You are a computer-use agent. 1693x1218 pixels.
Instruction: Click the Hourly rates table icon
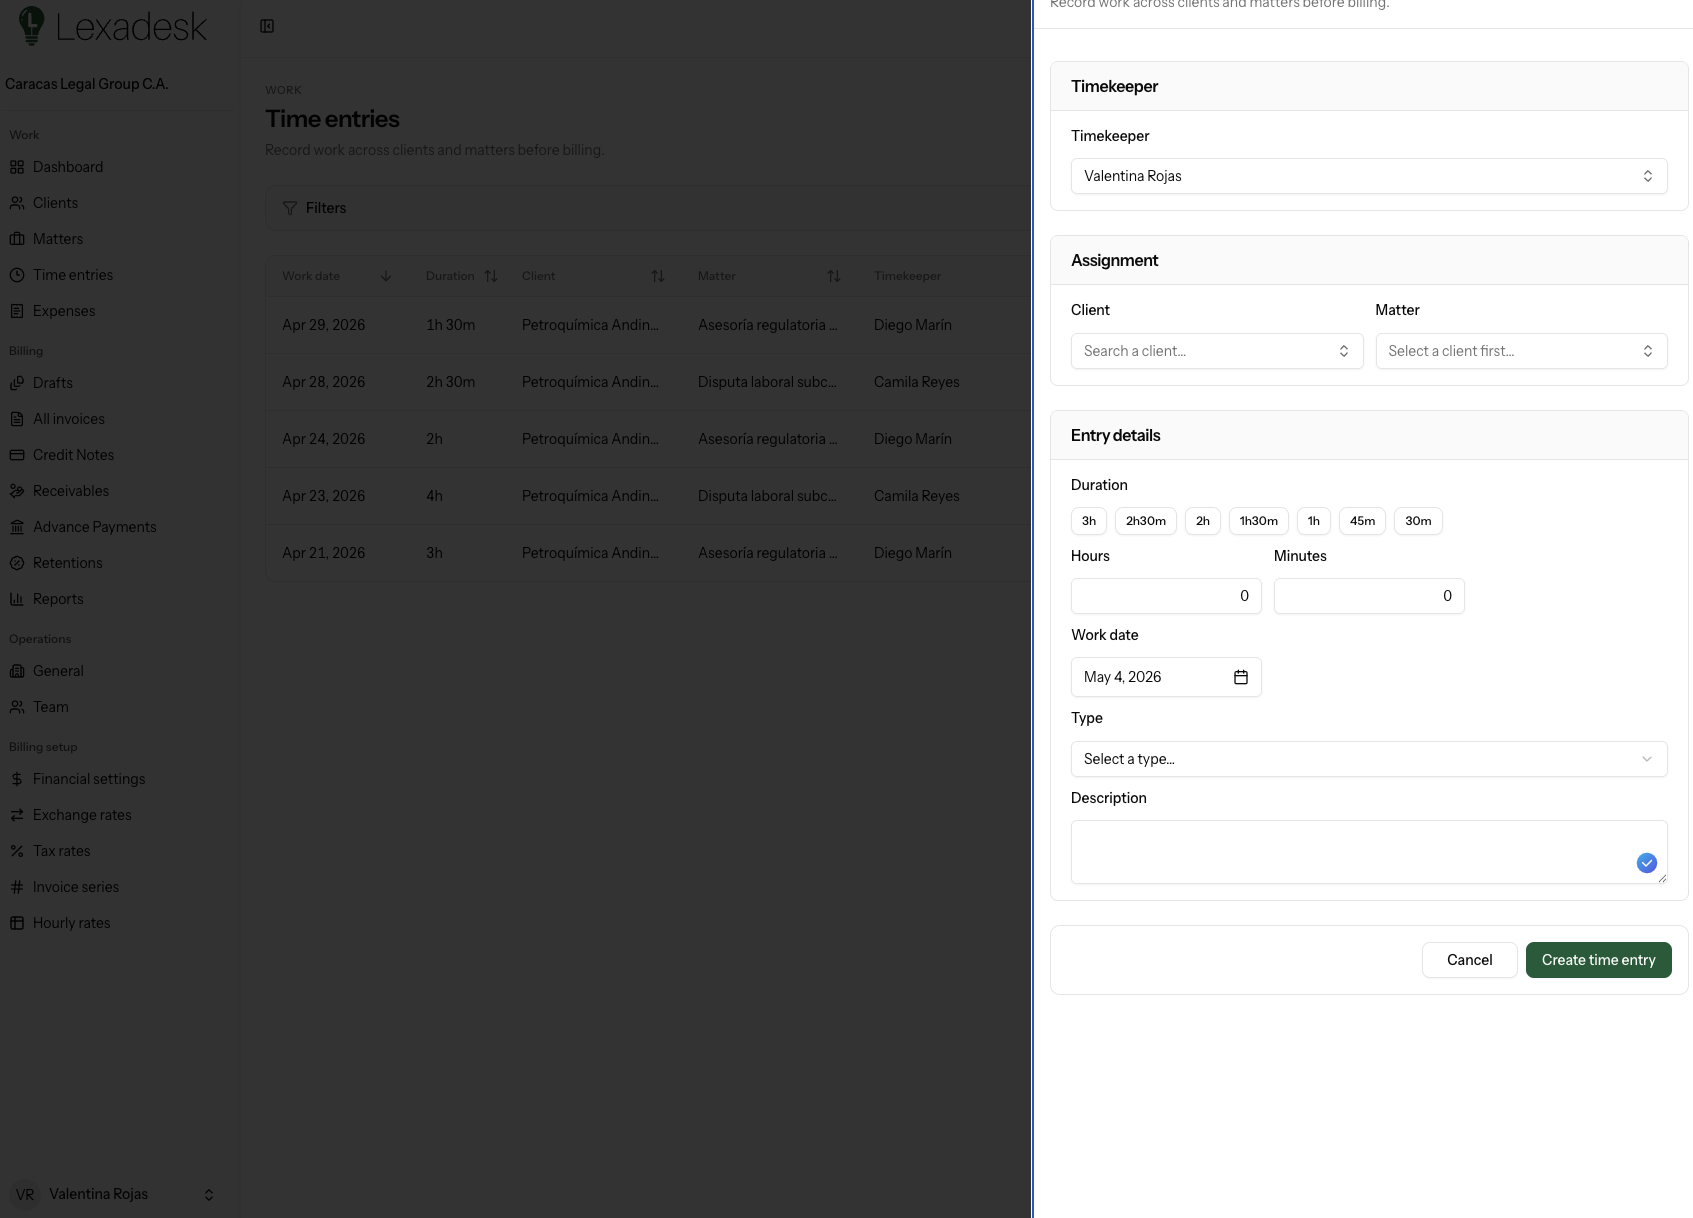17,923
